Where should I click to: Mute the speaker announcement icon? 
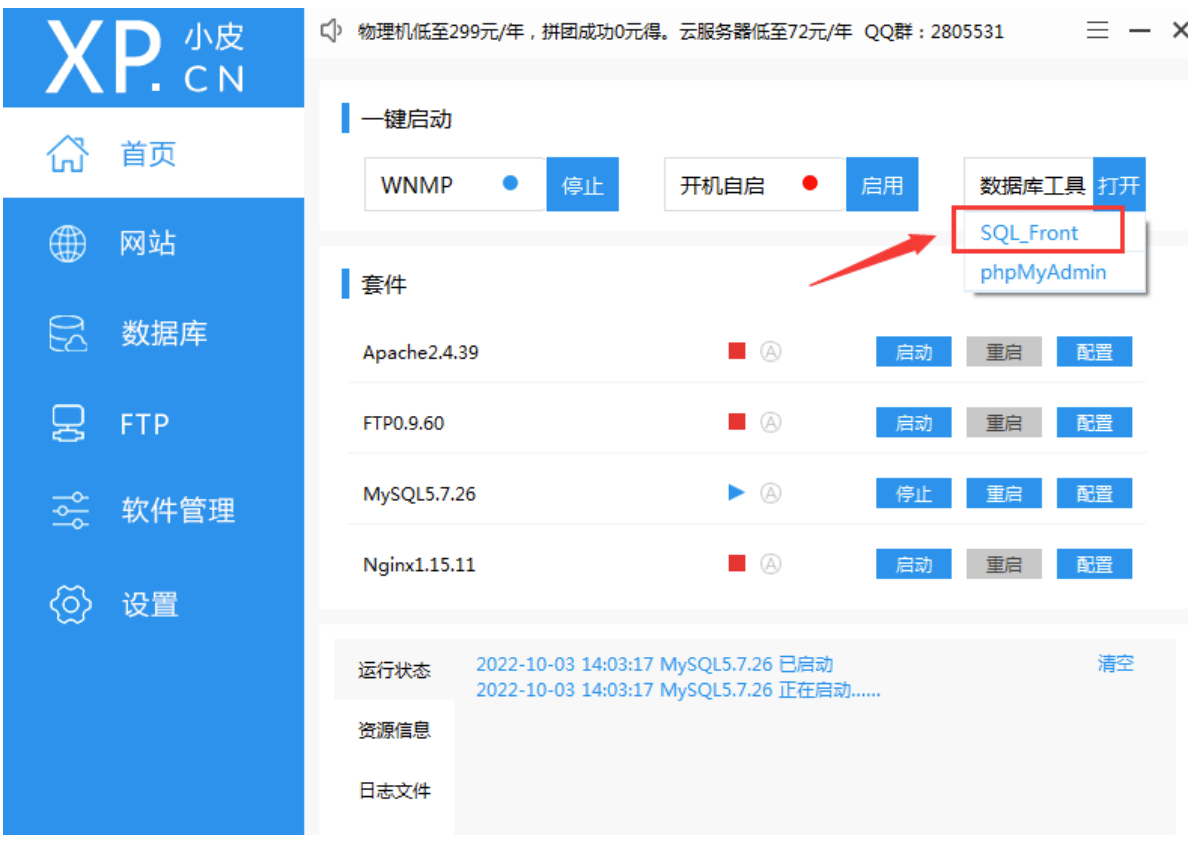tap(331, 31)
